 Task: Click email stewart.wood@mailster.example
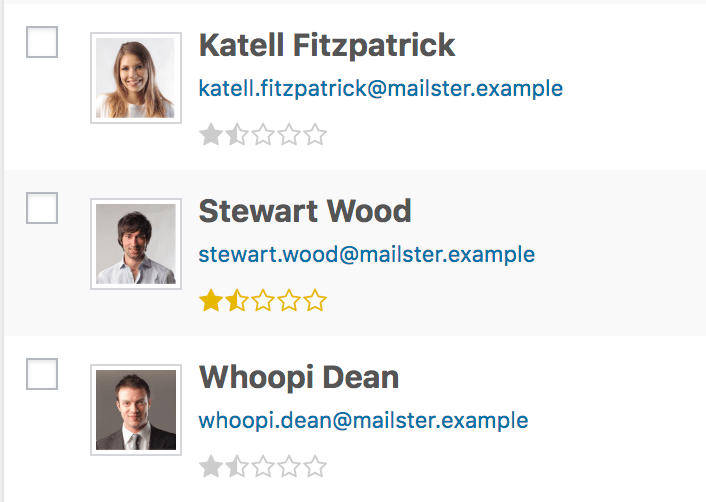[366, 255]
